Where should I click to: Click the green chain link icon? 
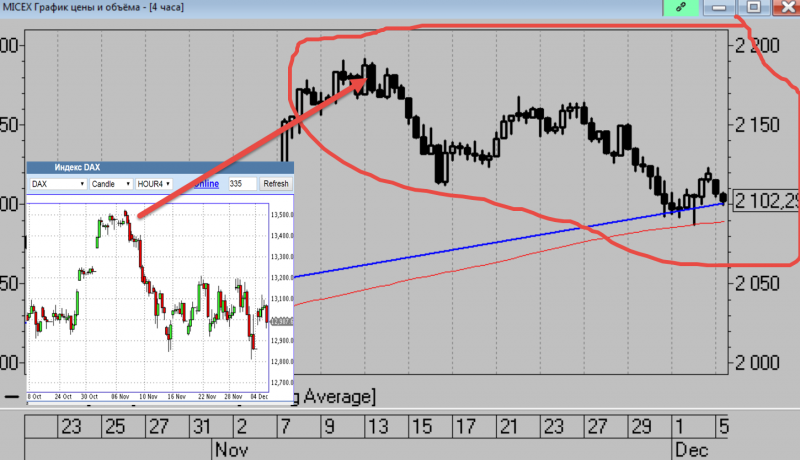pyautogui.click(x=681, y=7)
